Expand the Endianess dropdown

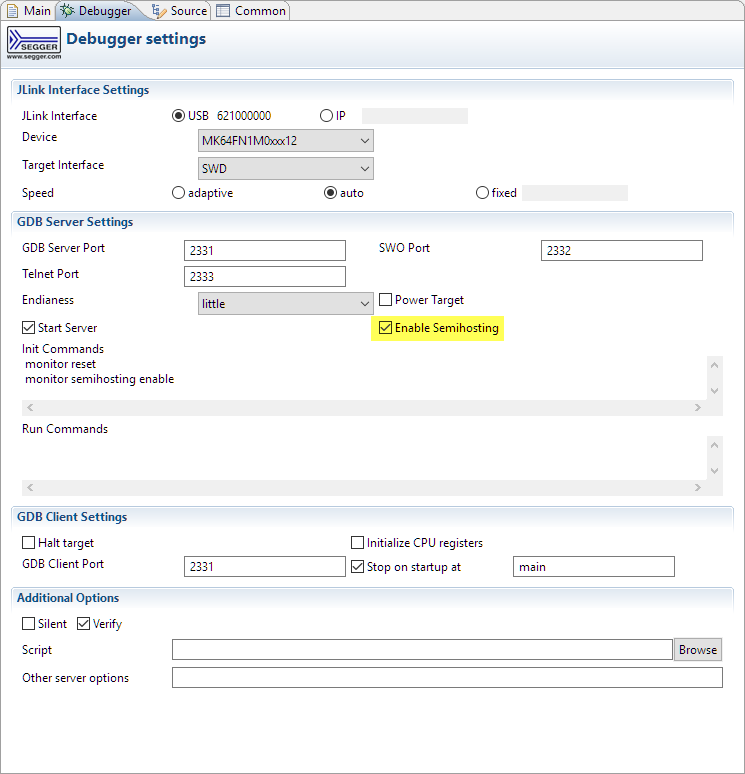point(286,303)
